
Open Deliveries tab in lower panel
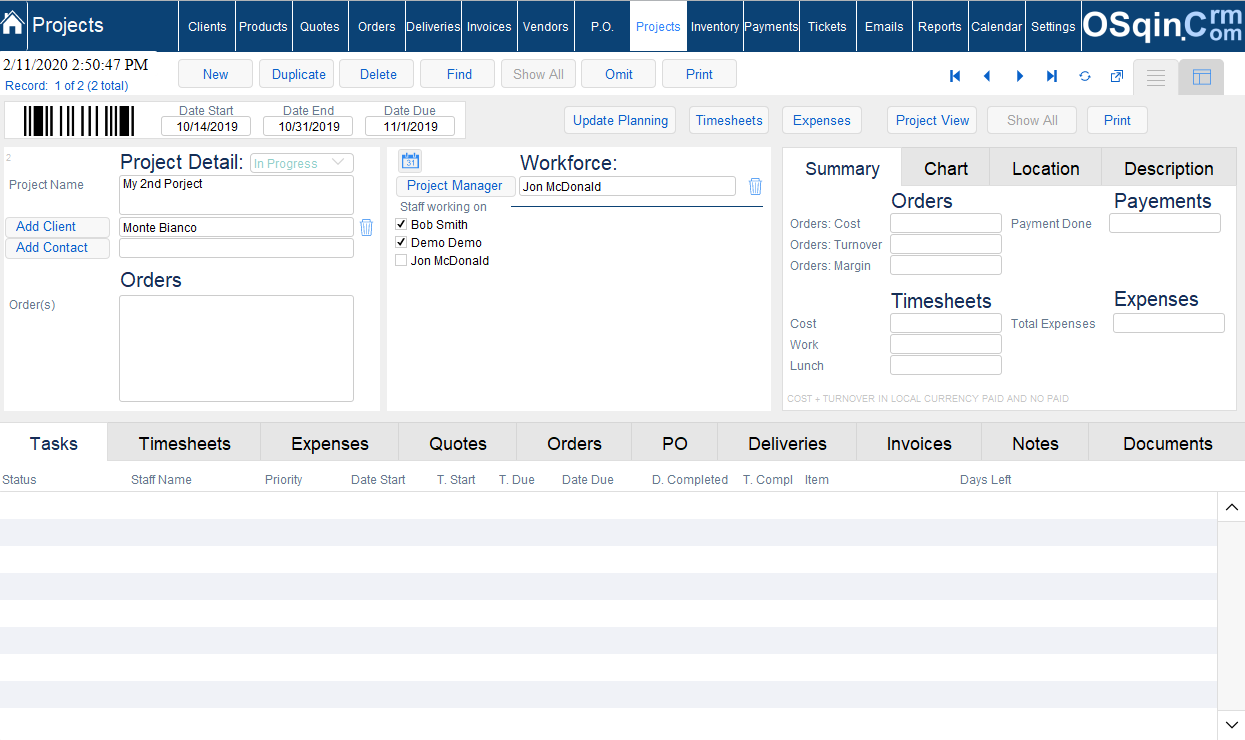click(787, 443)
